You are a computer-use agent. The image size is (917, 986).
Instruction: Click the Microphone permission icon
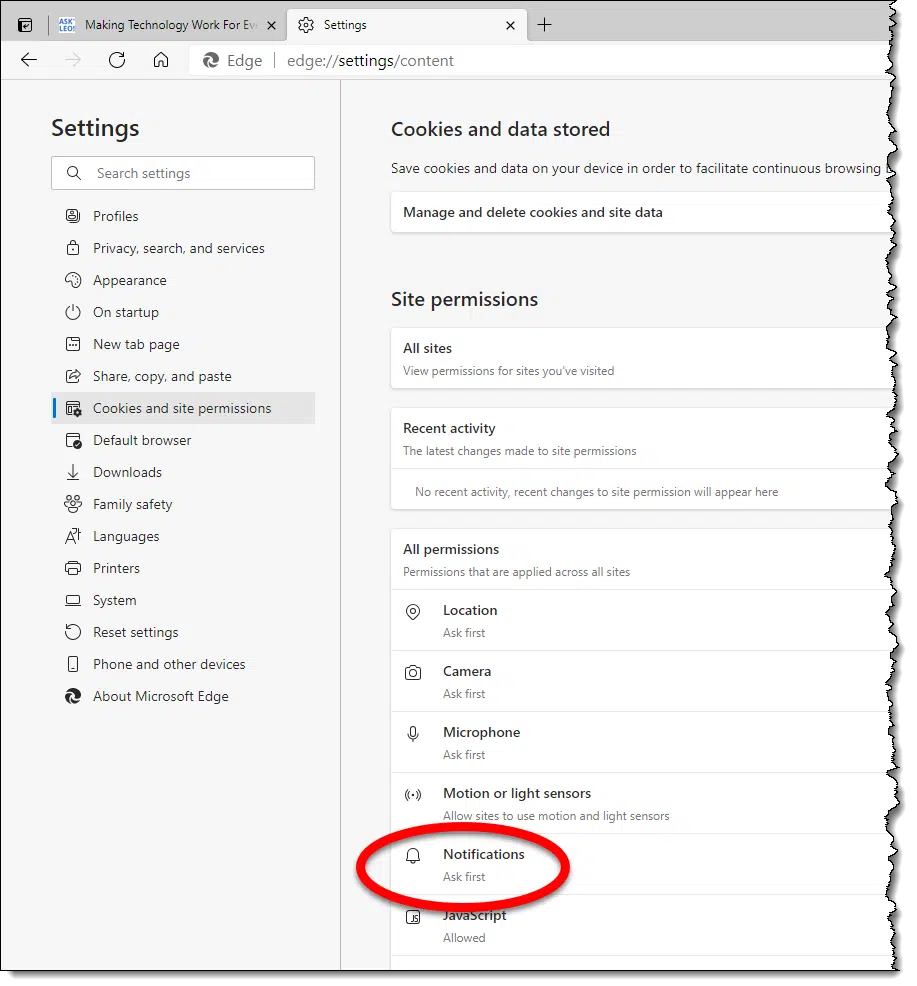coord(413,734)
